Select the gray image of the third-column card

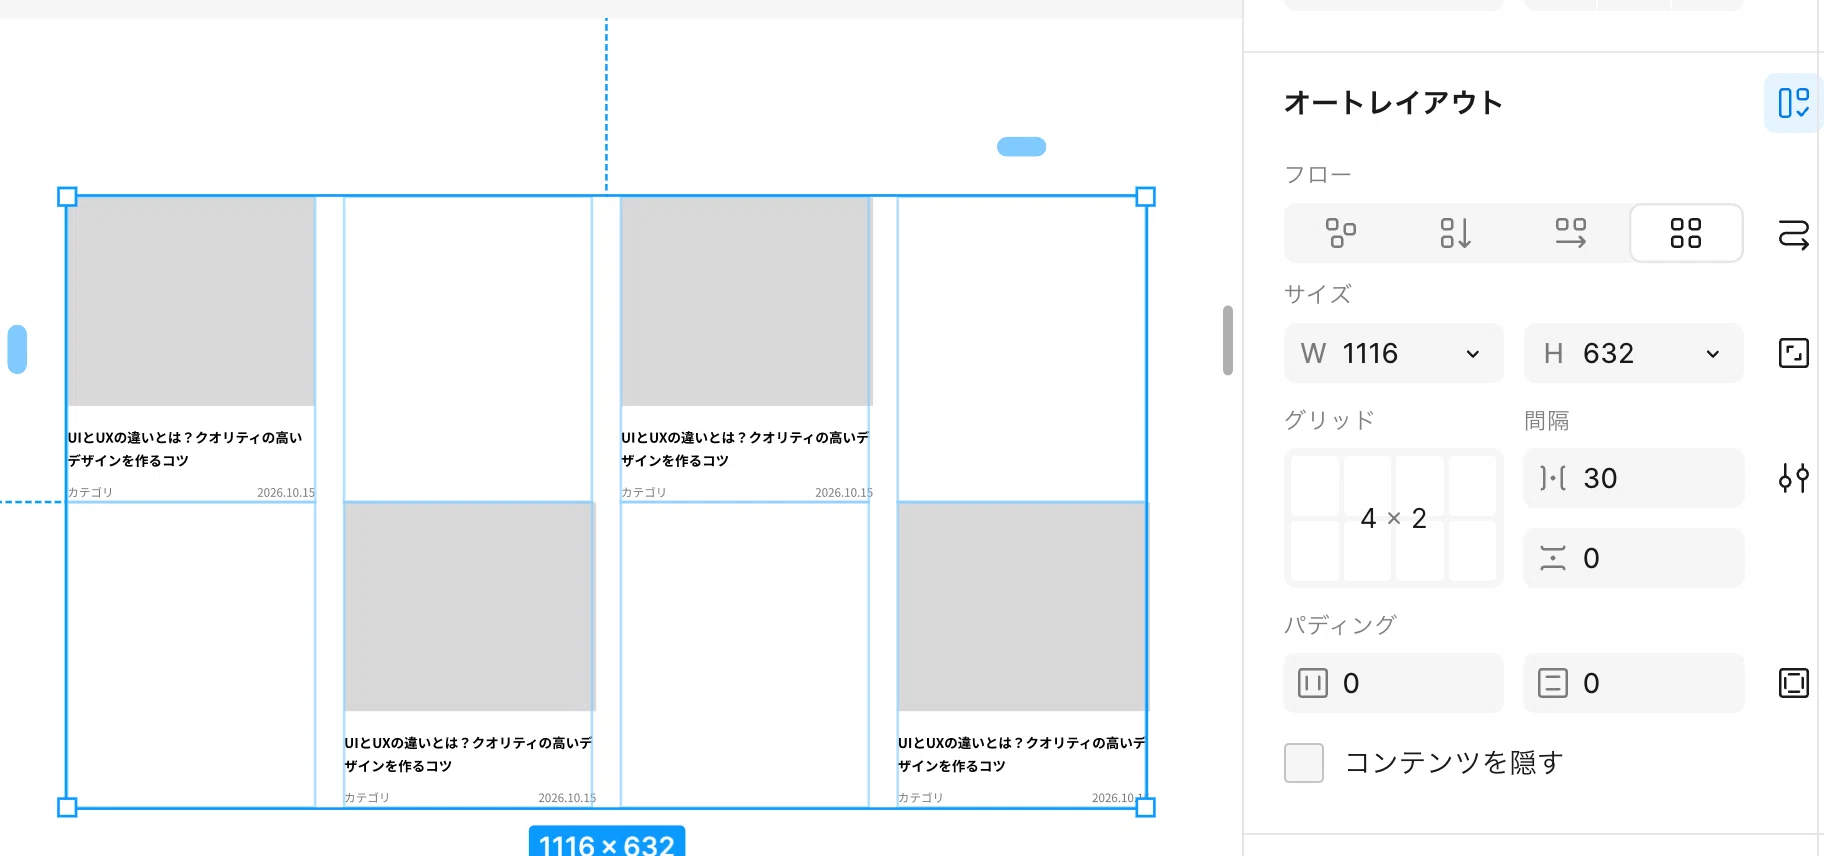[x=746, y=301]
